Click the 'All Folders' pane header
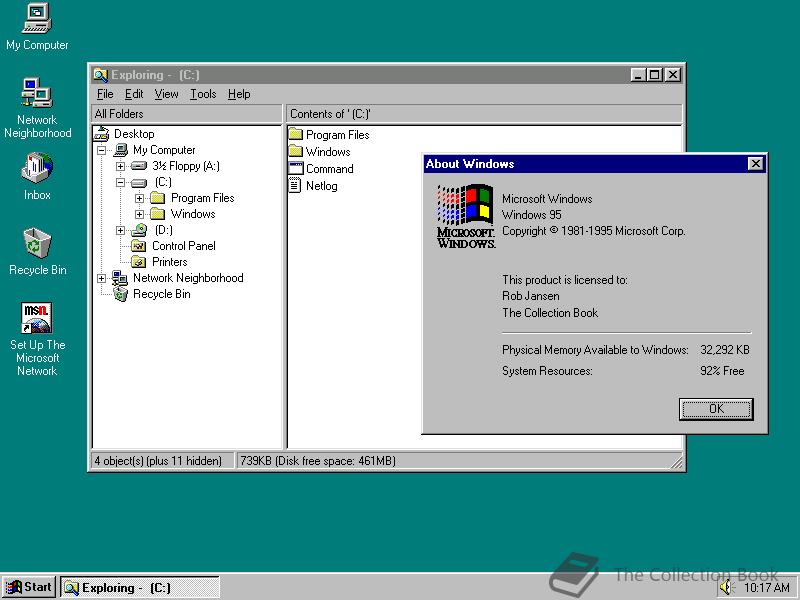The height and width of the screenshot is (600, 800). click(186, 114)
